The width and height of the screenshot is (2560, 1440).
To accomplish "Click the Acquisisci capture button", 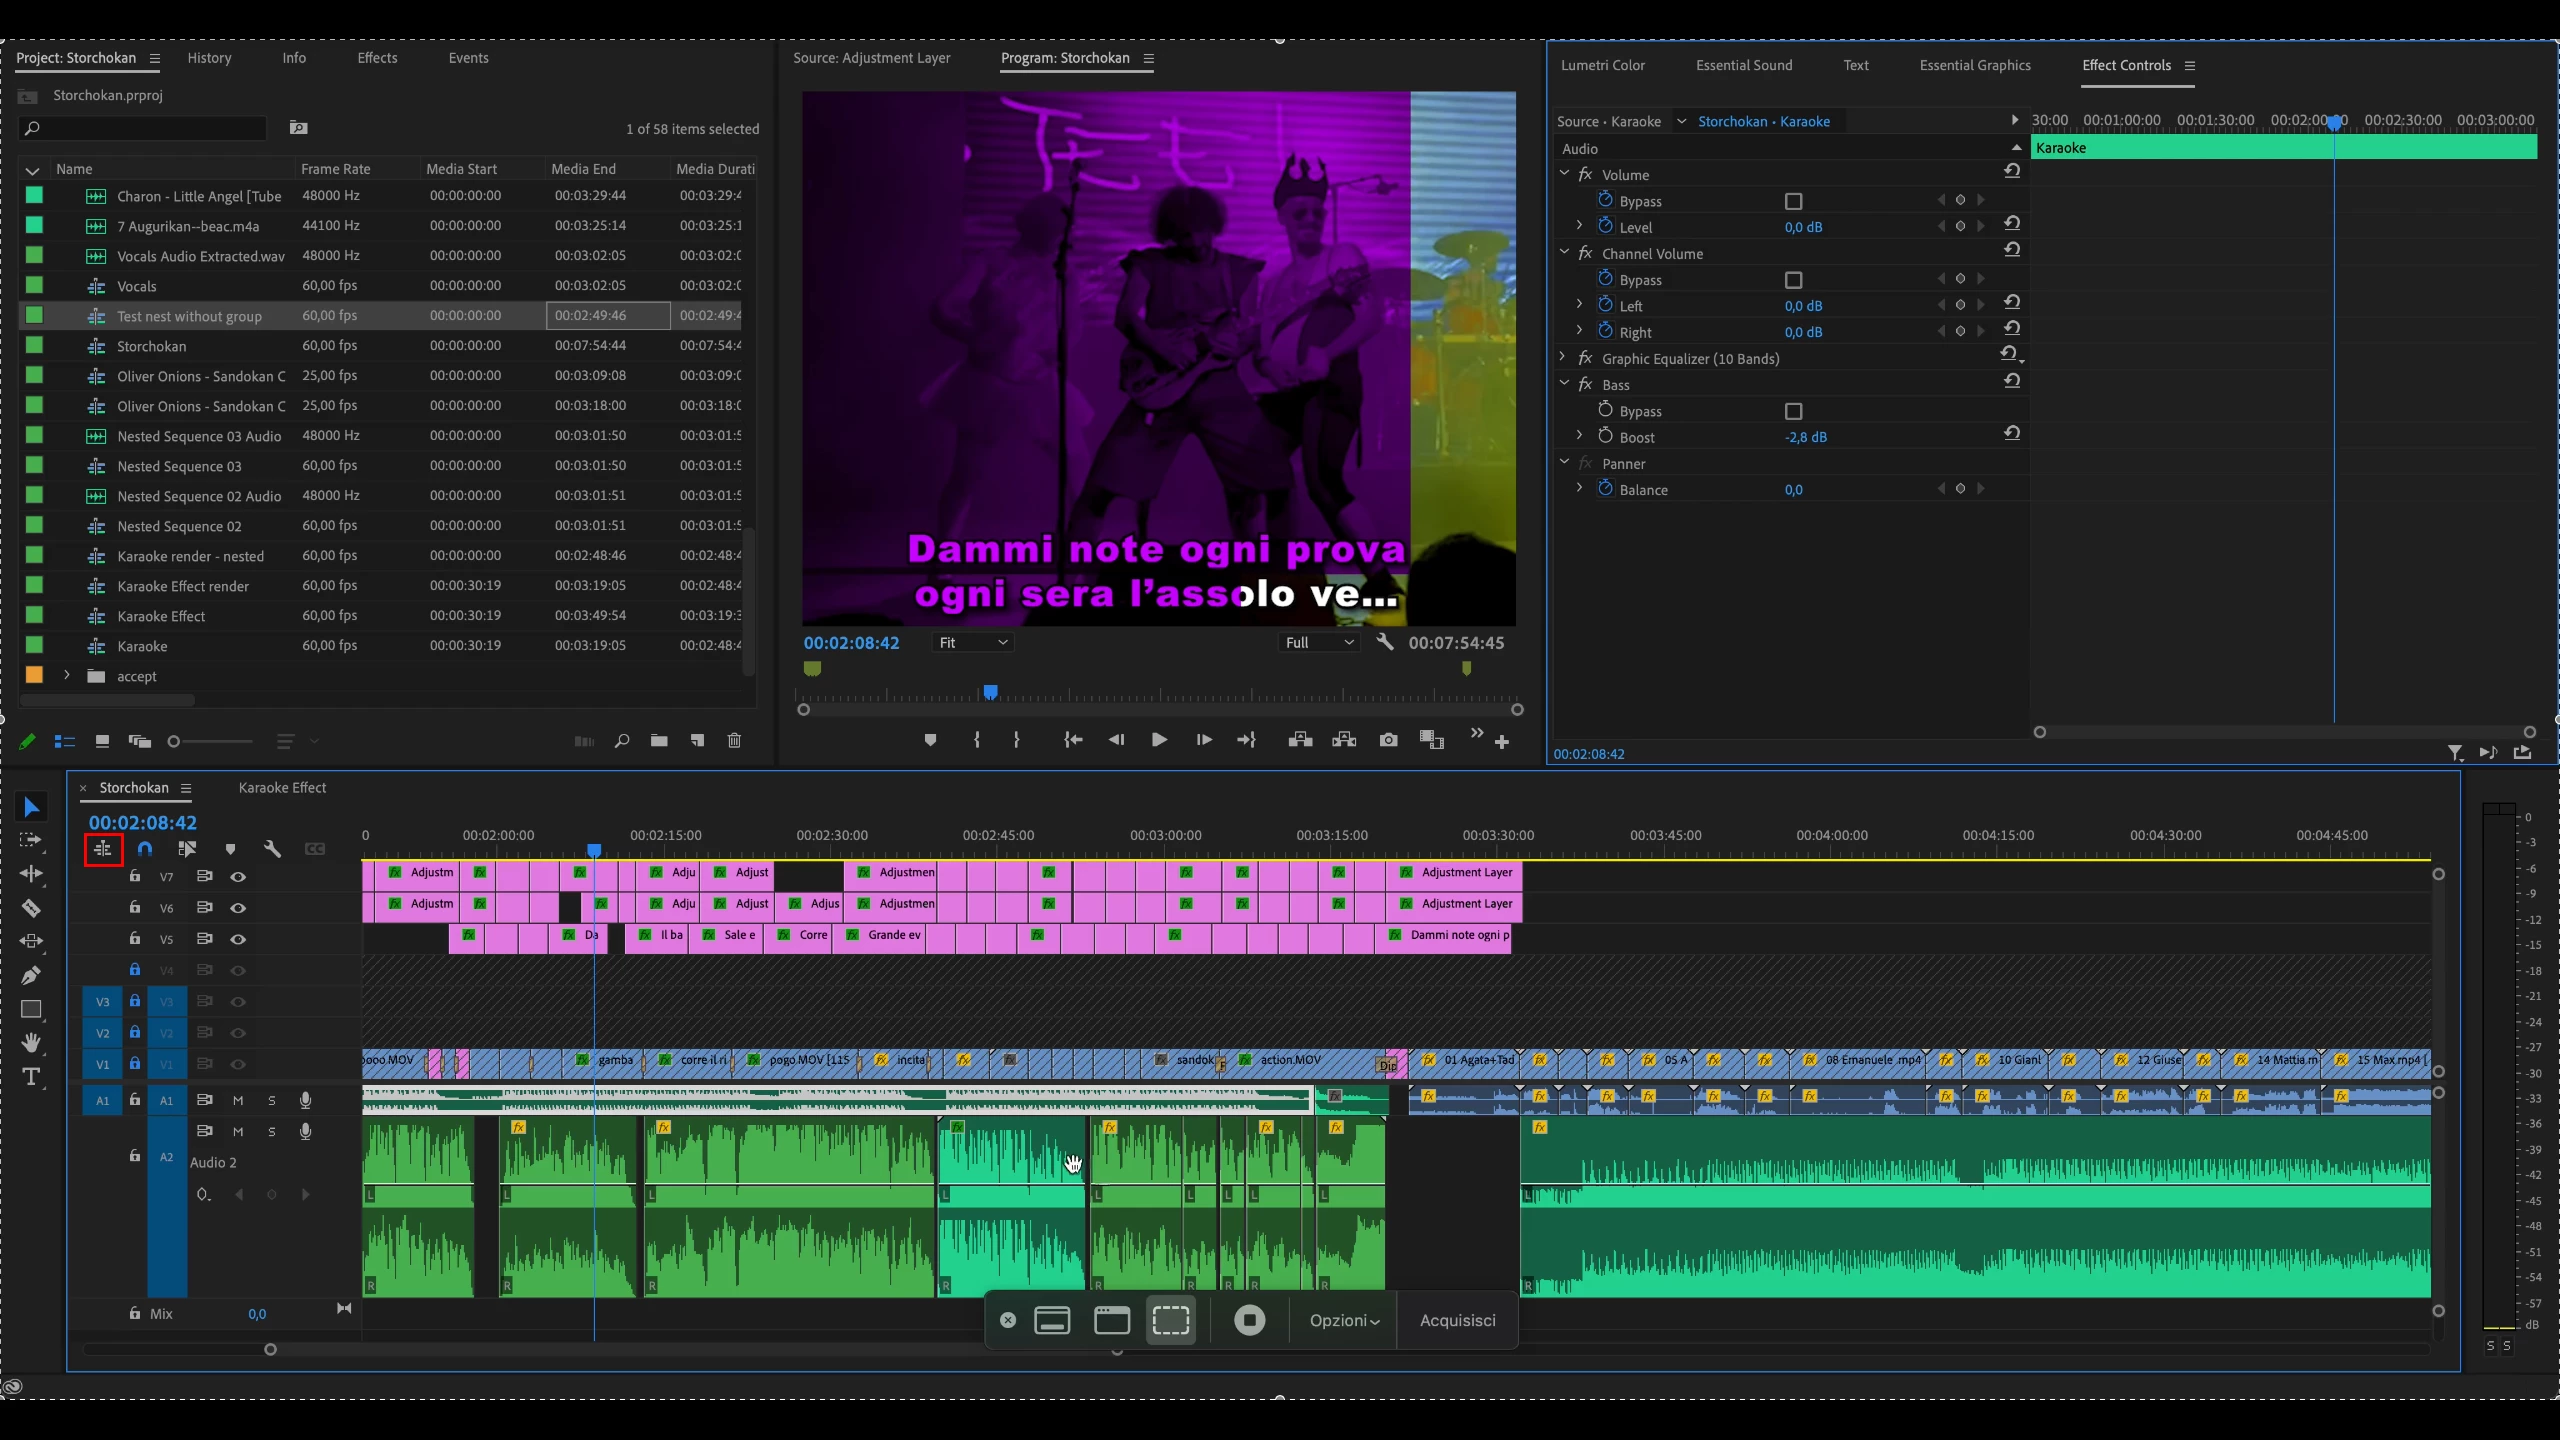I will (1457, 1320).
